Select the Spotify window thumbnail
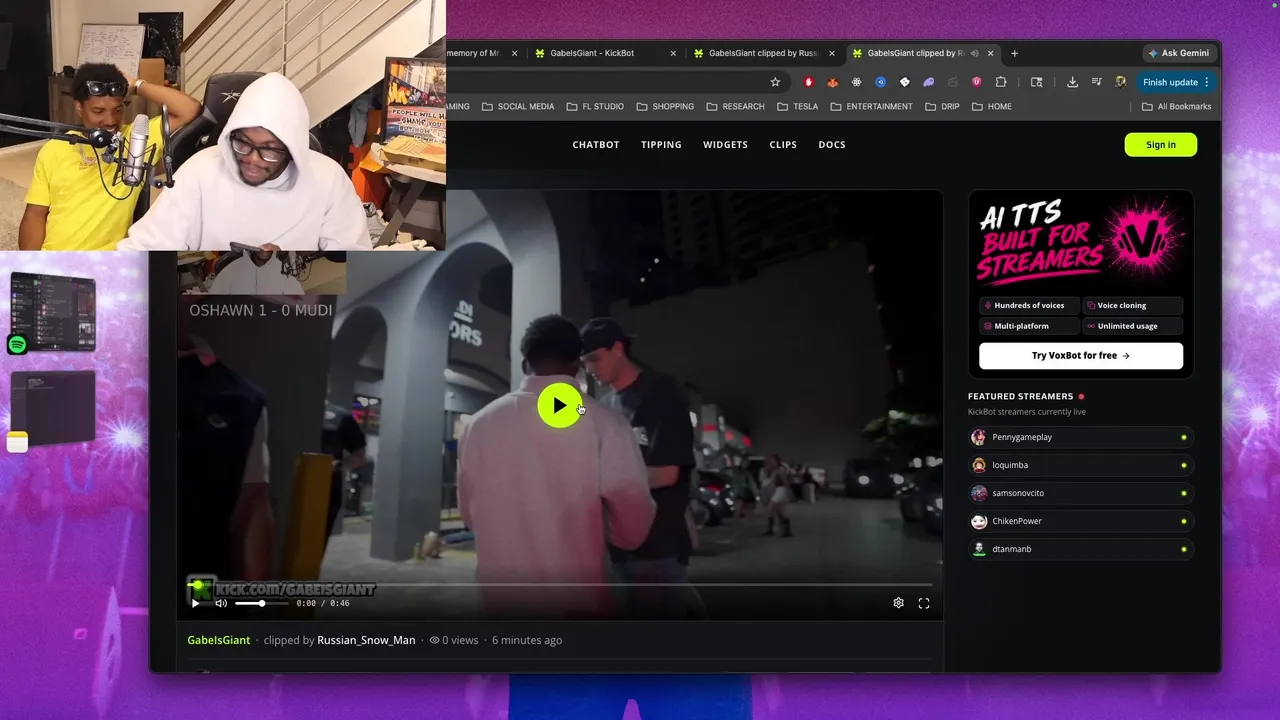This screenshot has height=720, width=1280. [53, 310]
